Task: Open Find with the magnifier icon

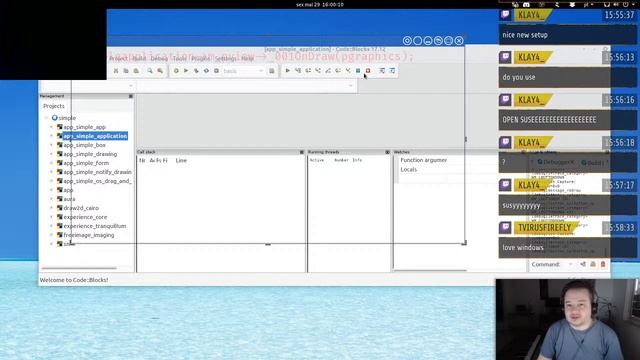Action: click(150, 71)
